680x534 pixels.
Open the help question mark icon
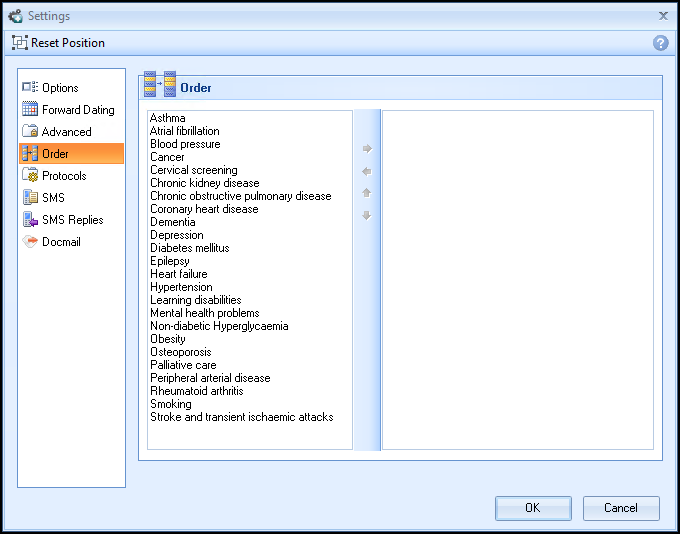click(660, 43)
